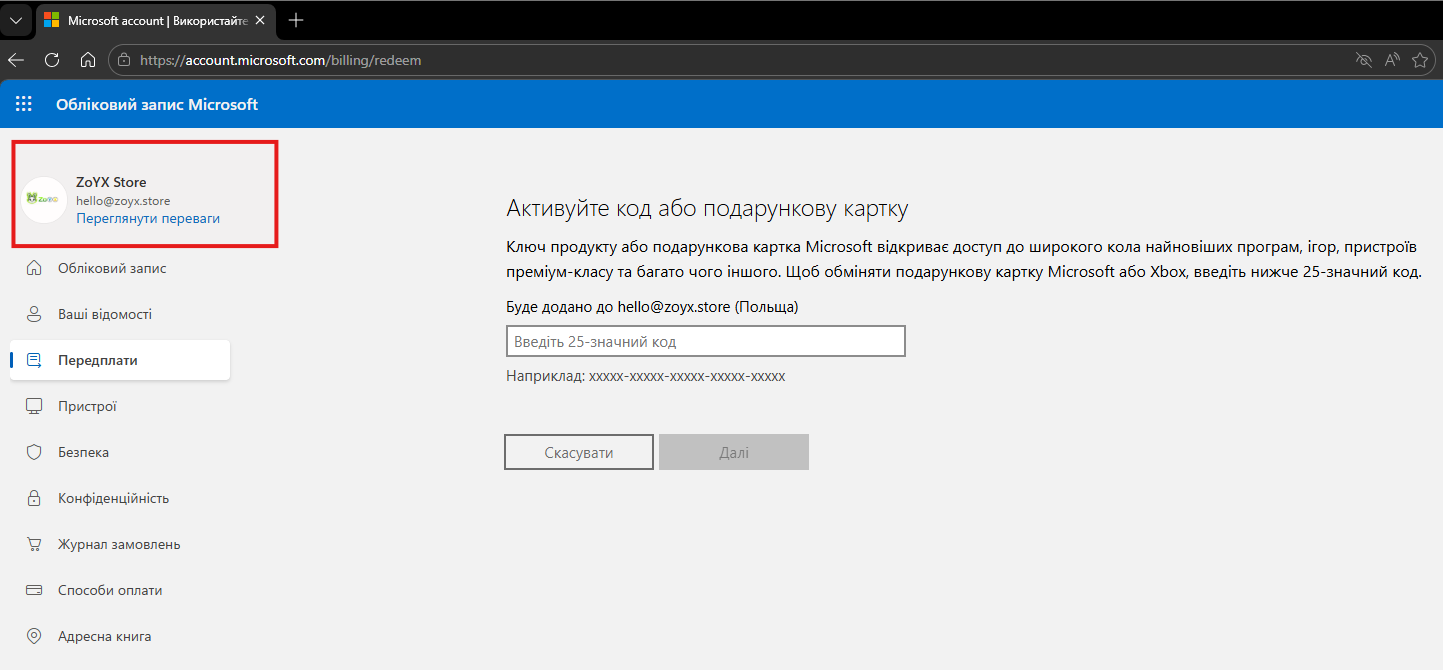Click the Наприклад example code text
This screenshot has width=1443, height=670.
click(646, 376)
